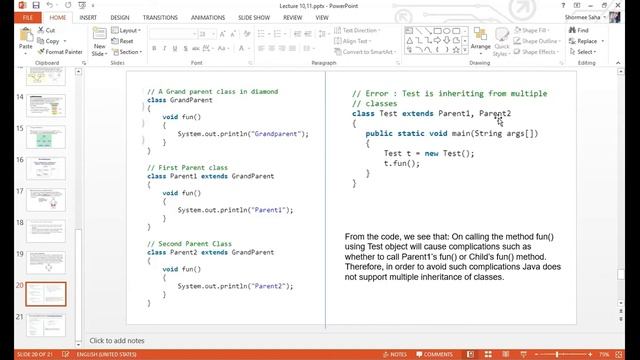Screen dimensions: 640x360
Task: Switch to the SLIDE SHOW tab
Action: tap(254, 18)
